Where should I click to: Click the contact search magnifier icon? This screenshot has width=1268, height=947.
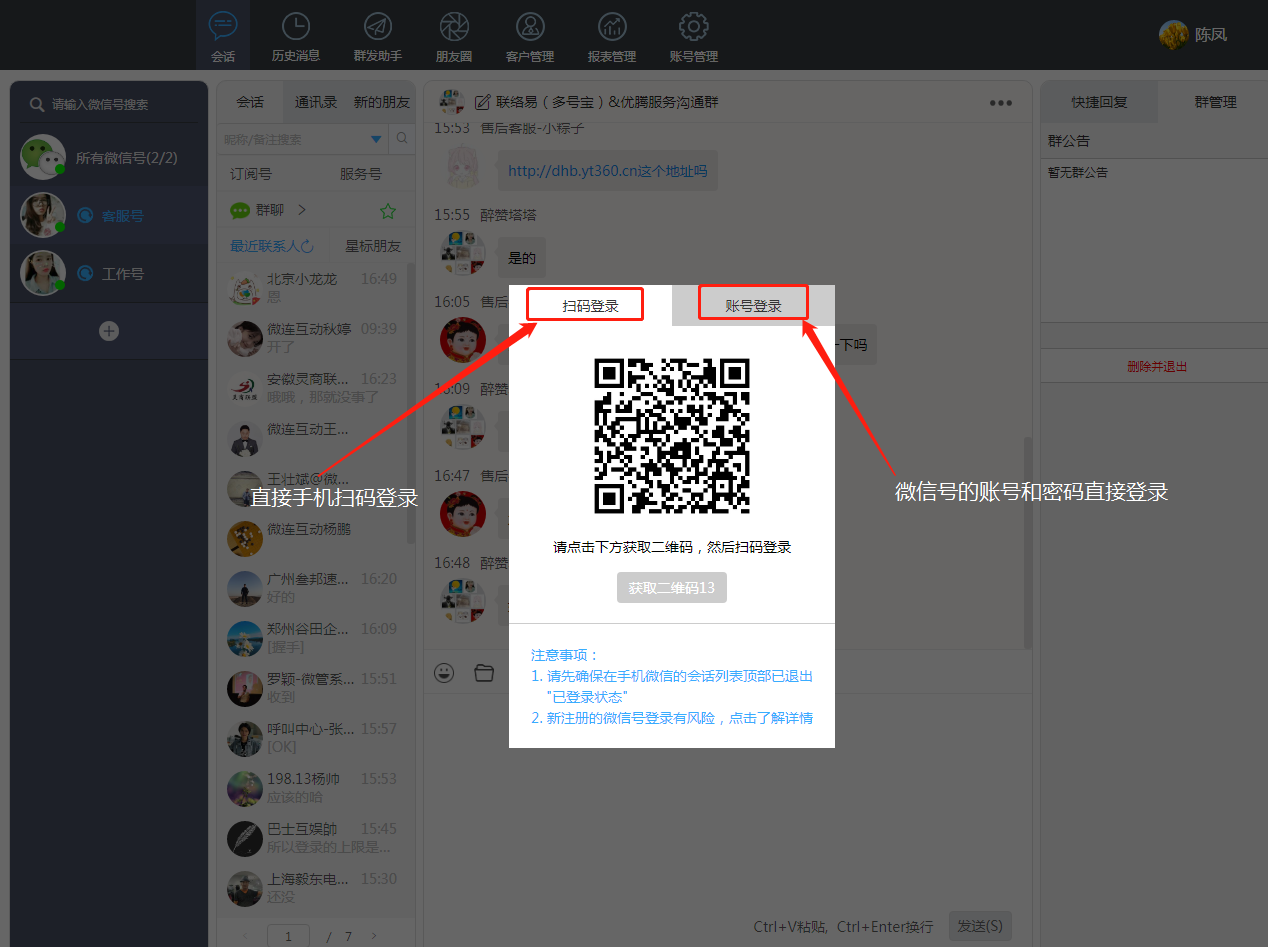click(402, 139)
